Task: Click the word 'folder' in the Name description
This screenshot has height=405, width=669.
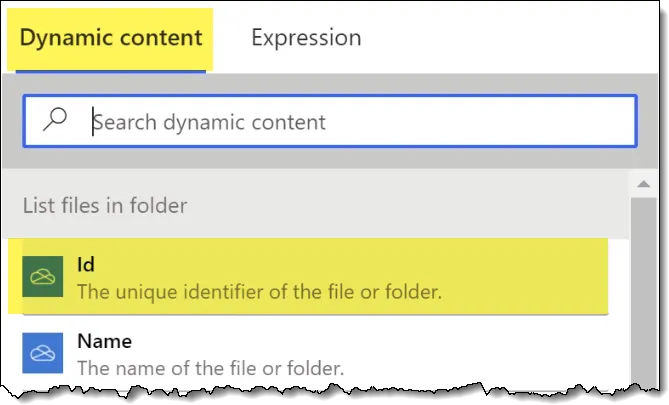Action: pos(314,368)
